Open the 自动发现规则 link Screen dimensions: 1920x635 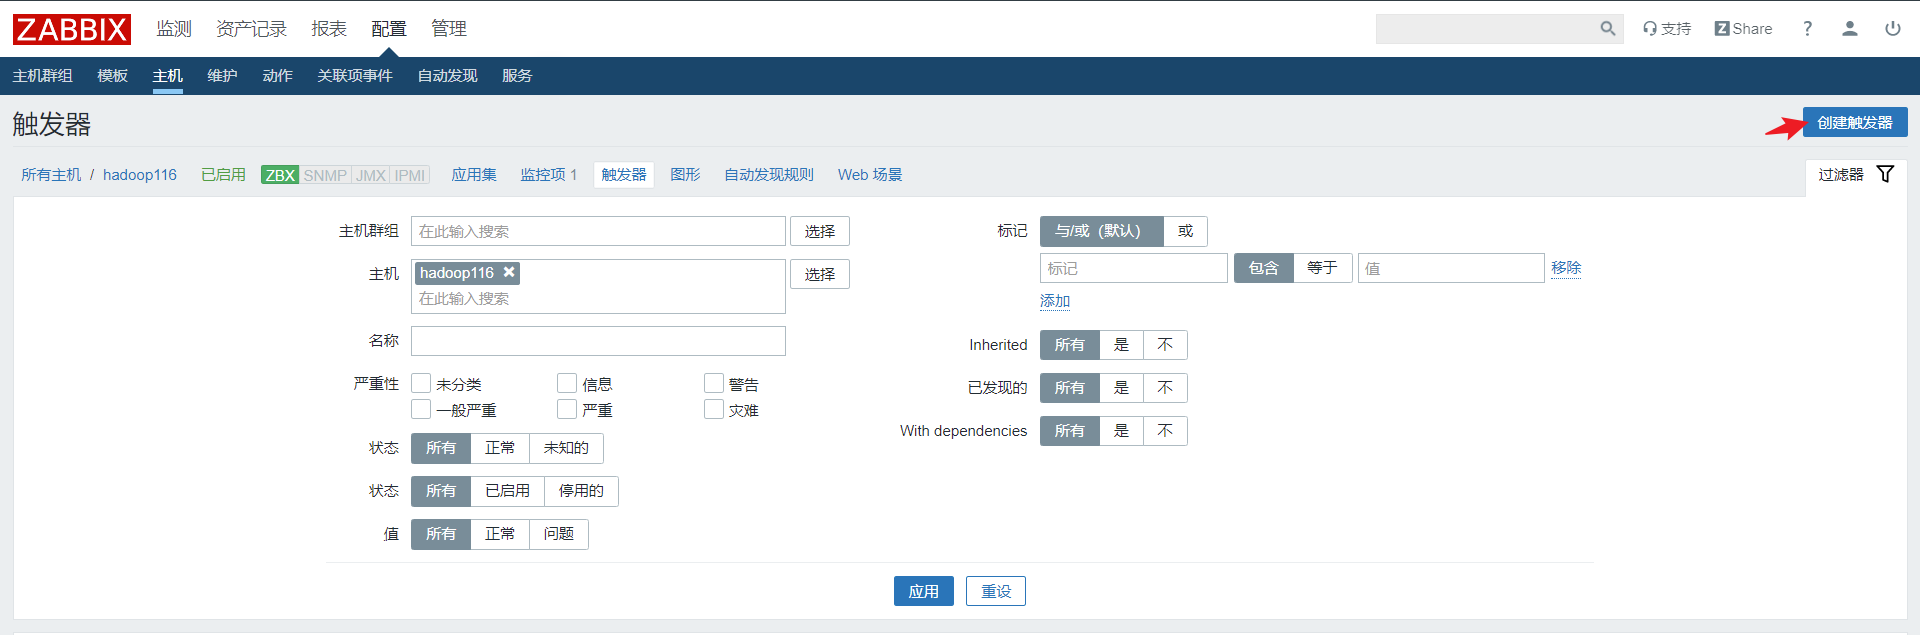click(x=769, y=175)
